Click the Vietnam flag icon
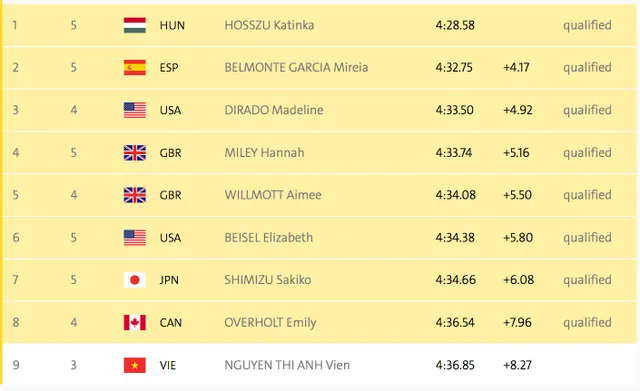The height and width of the screenshot is (391, 640). pos(135,365)
